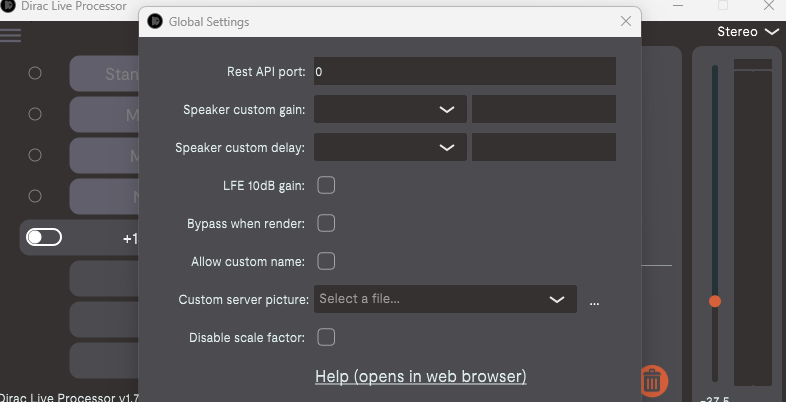Image resolution: width=786 pixels, height=402 pixels.
Task: Open the hamburger menu icon
Action: (11, 35)
